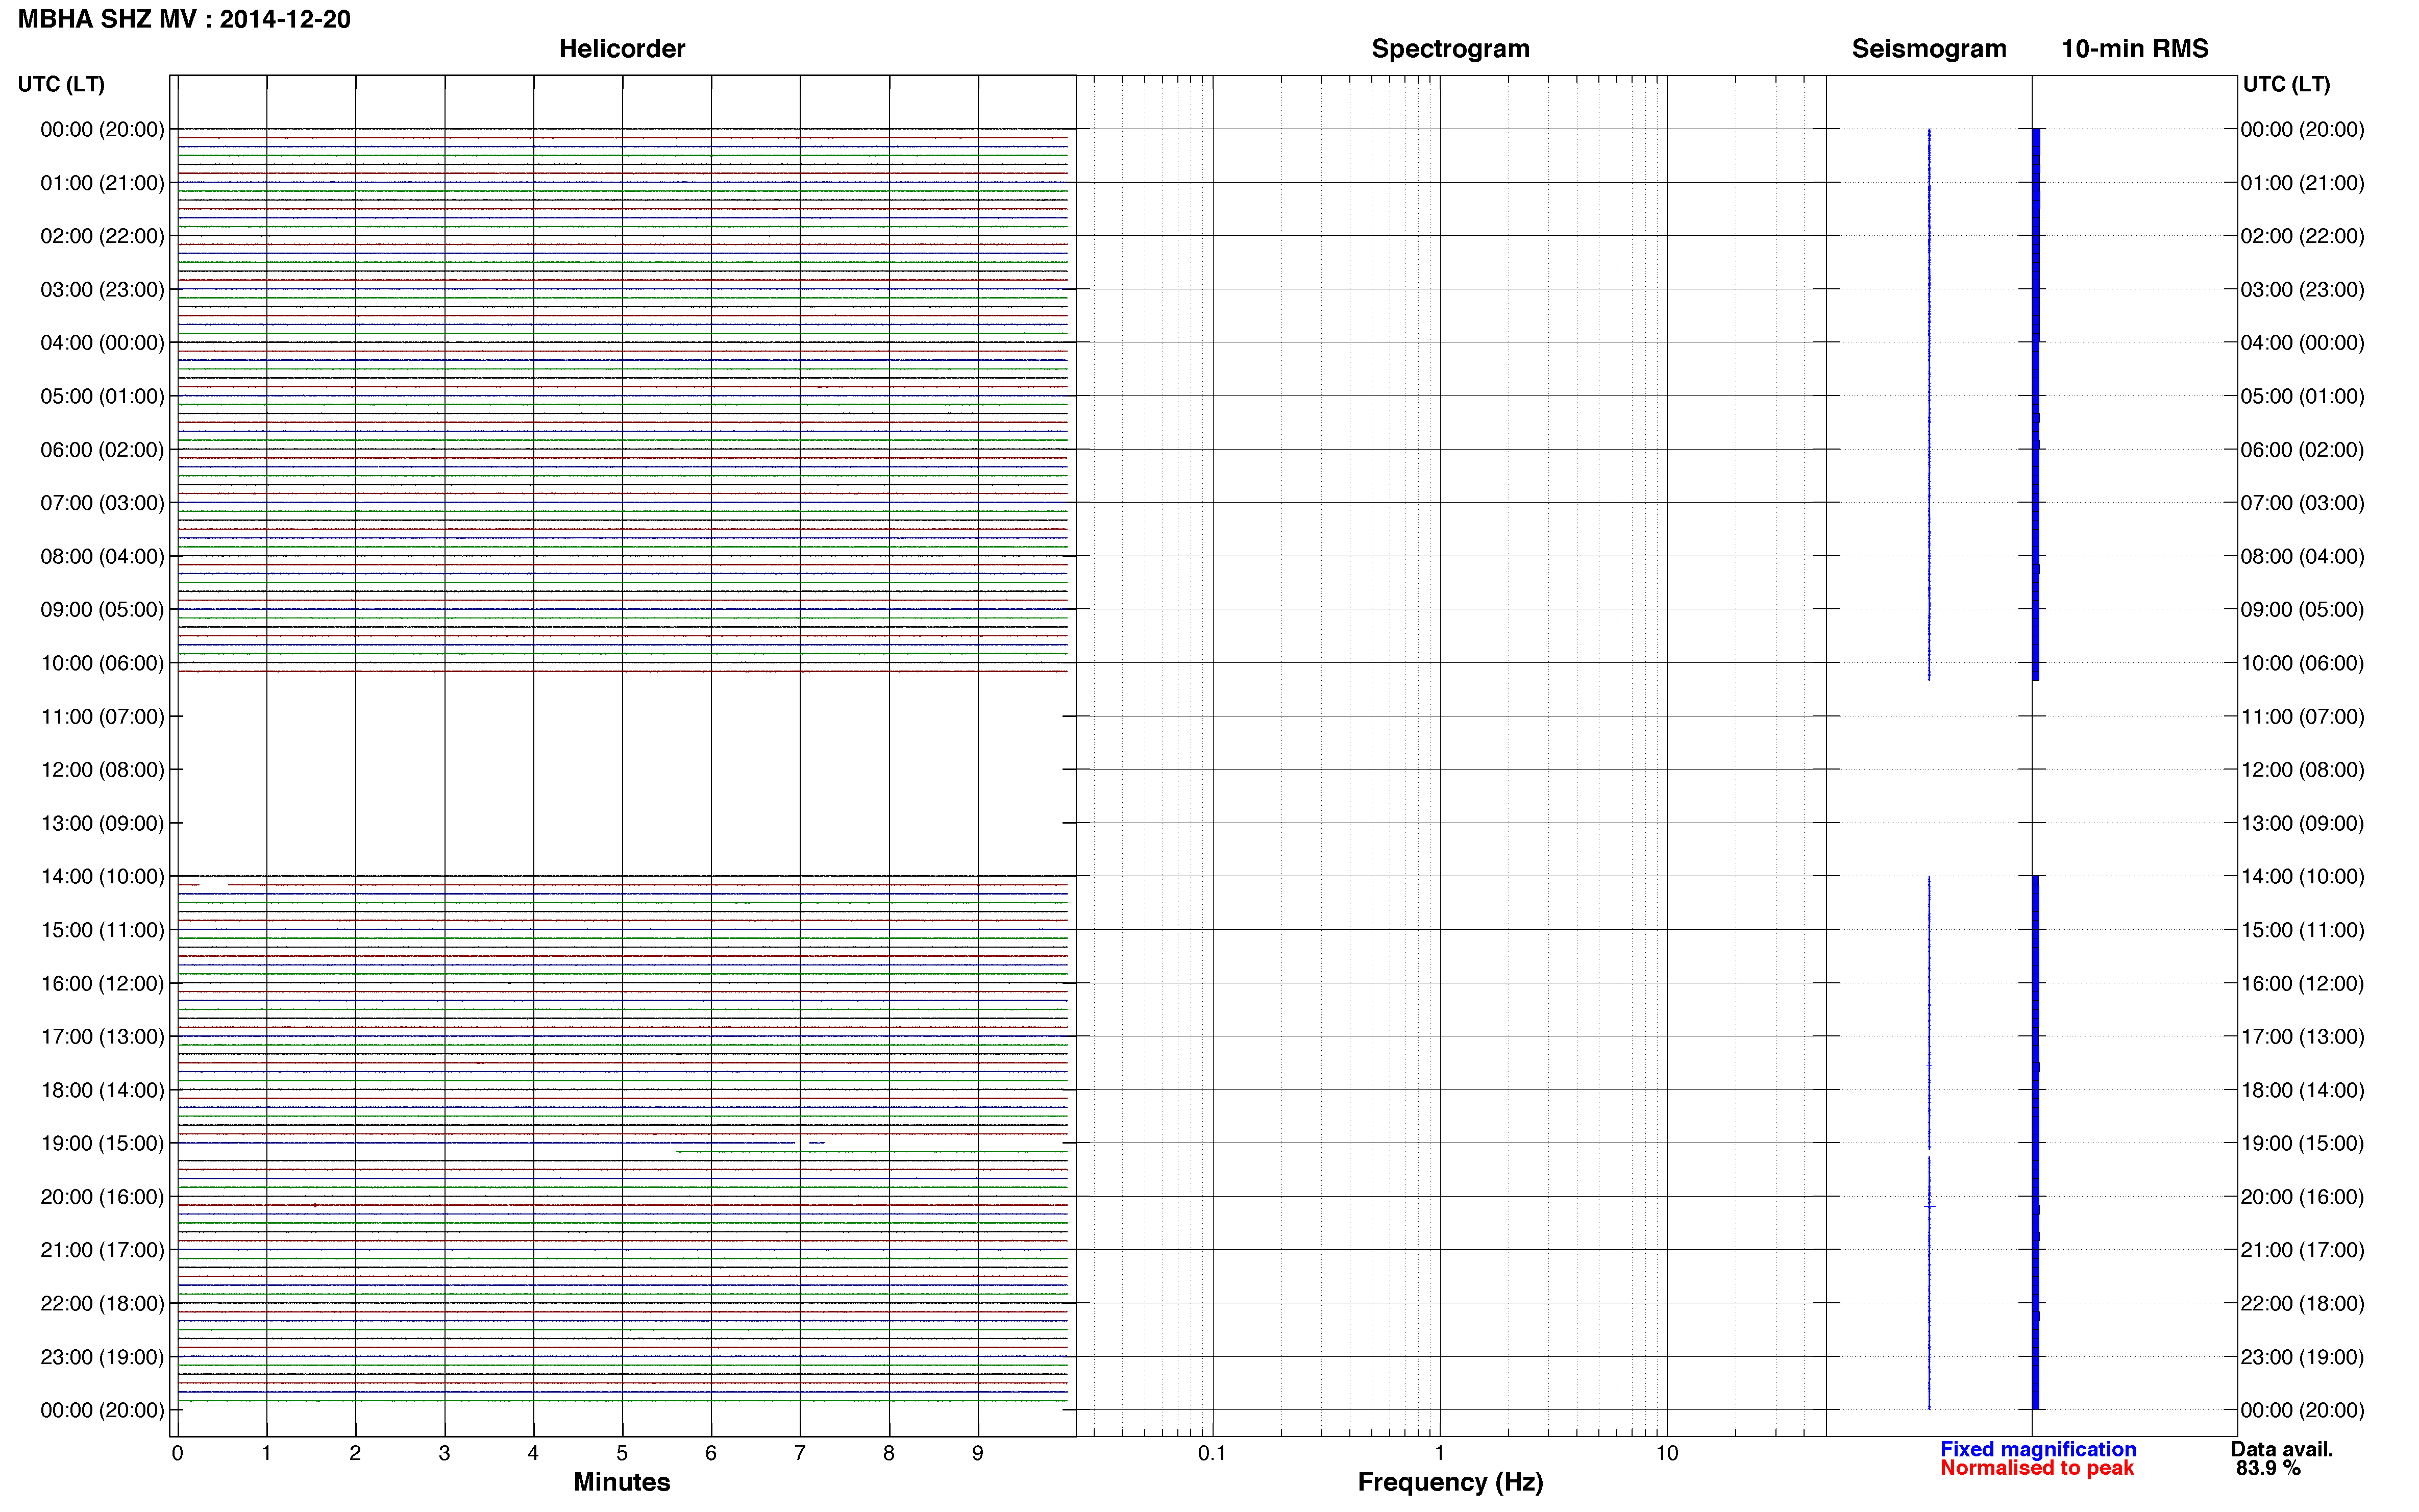Click 04:00 (00:00) beside the Helicorder

102,343
